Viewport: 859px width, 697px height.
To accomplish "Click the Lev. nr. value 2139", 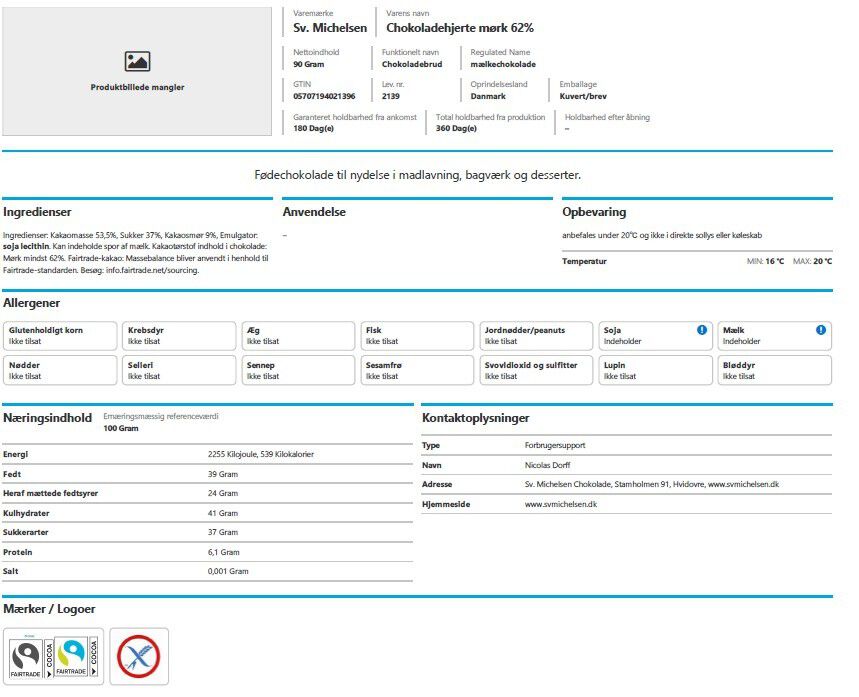I will pos(391,96).
